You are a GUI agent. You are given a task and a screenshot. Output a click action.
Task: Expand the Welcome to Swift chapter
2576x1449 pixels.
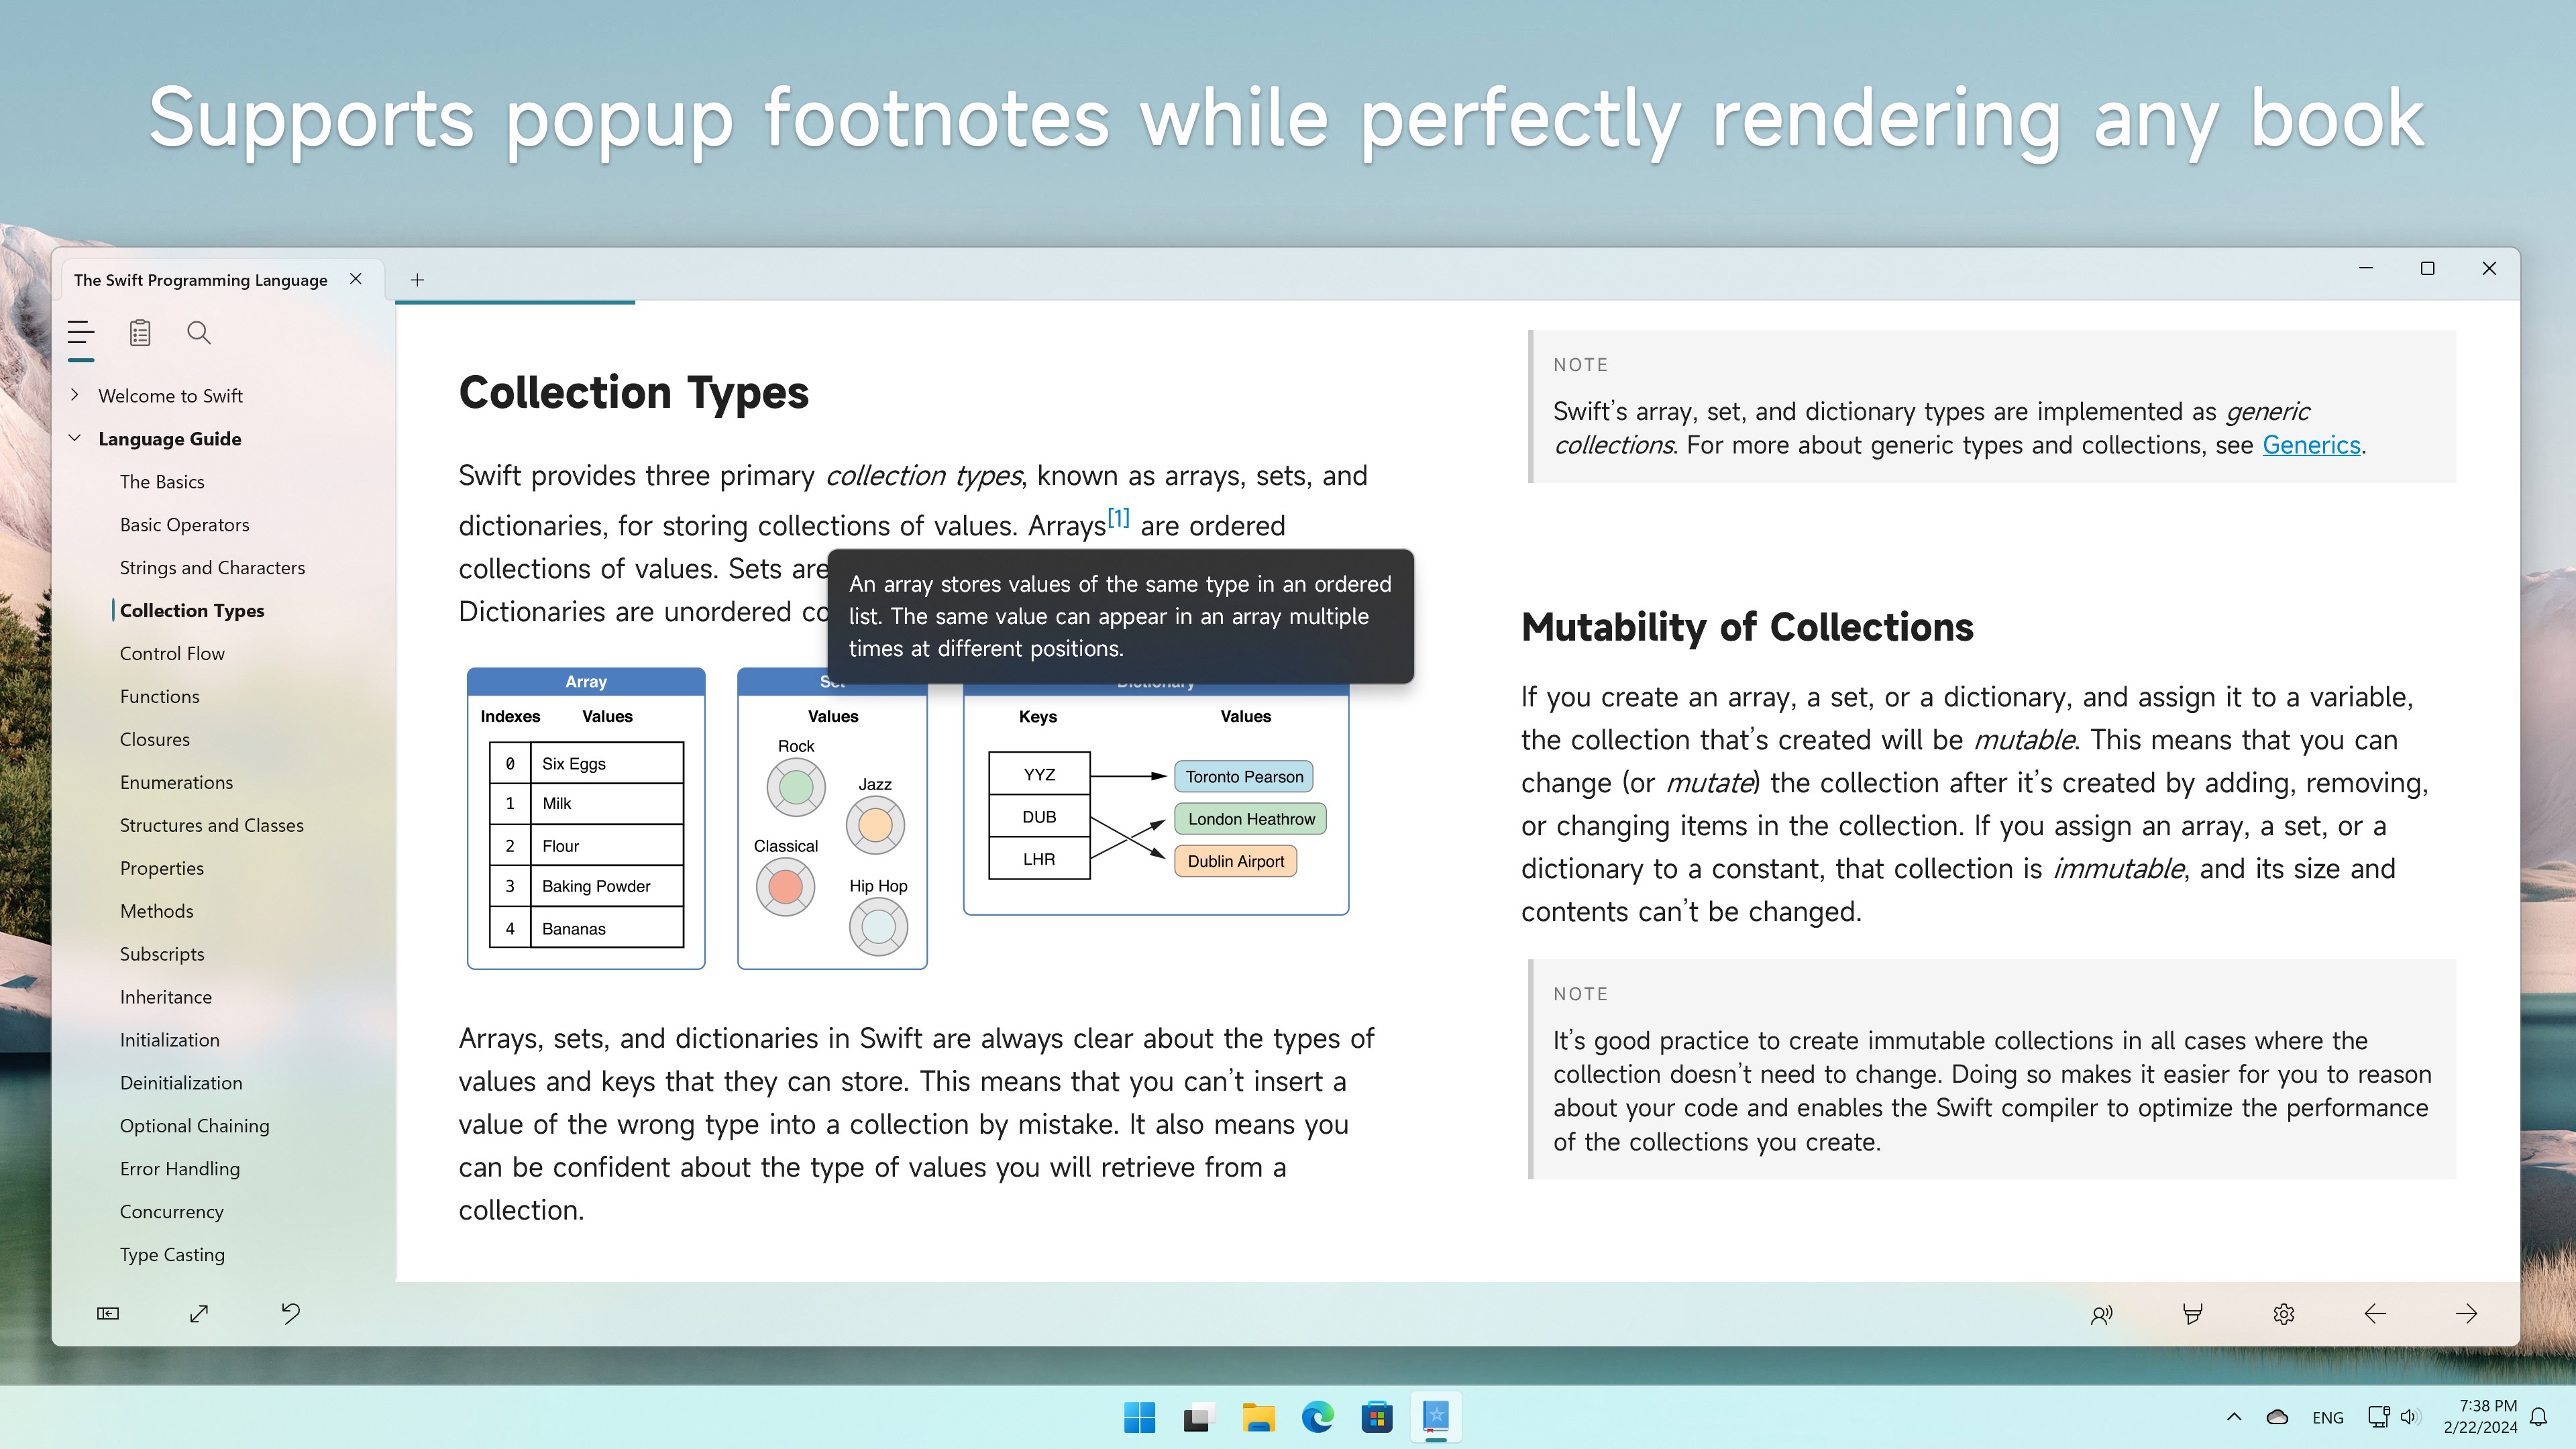click(x=75, y=395)
